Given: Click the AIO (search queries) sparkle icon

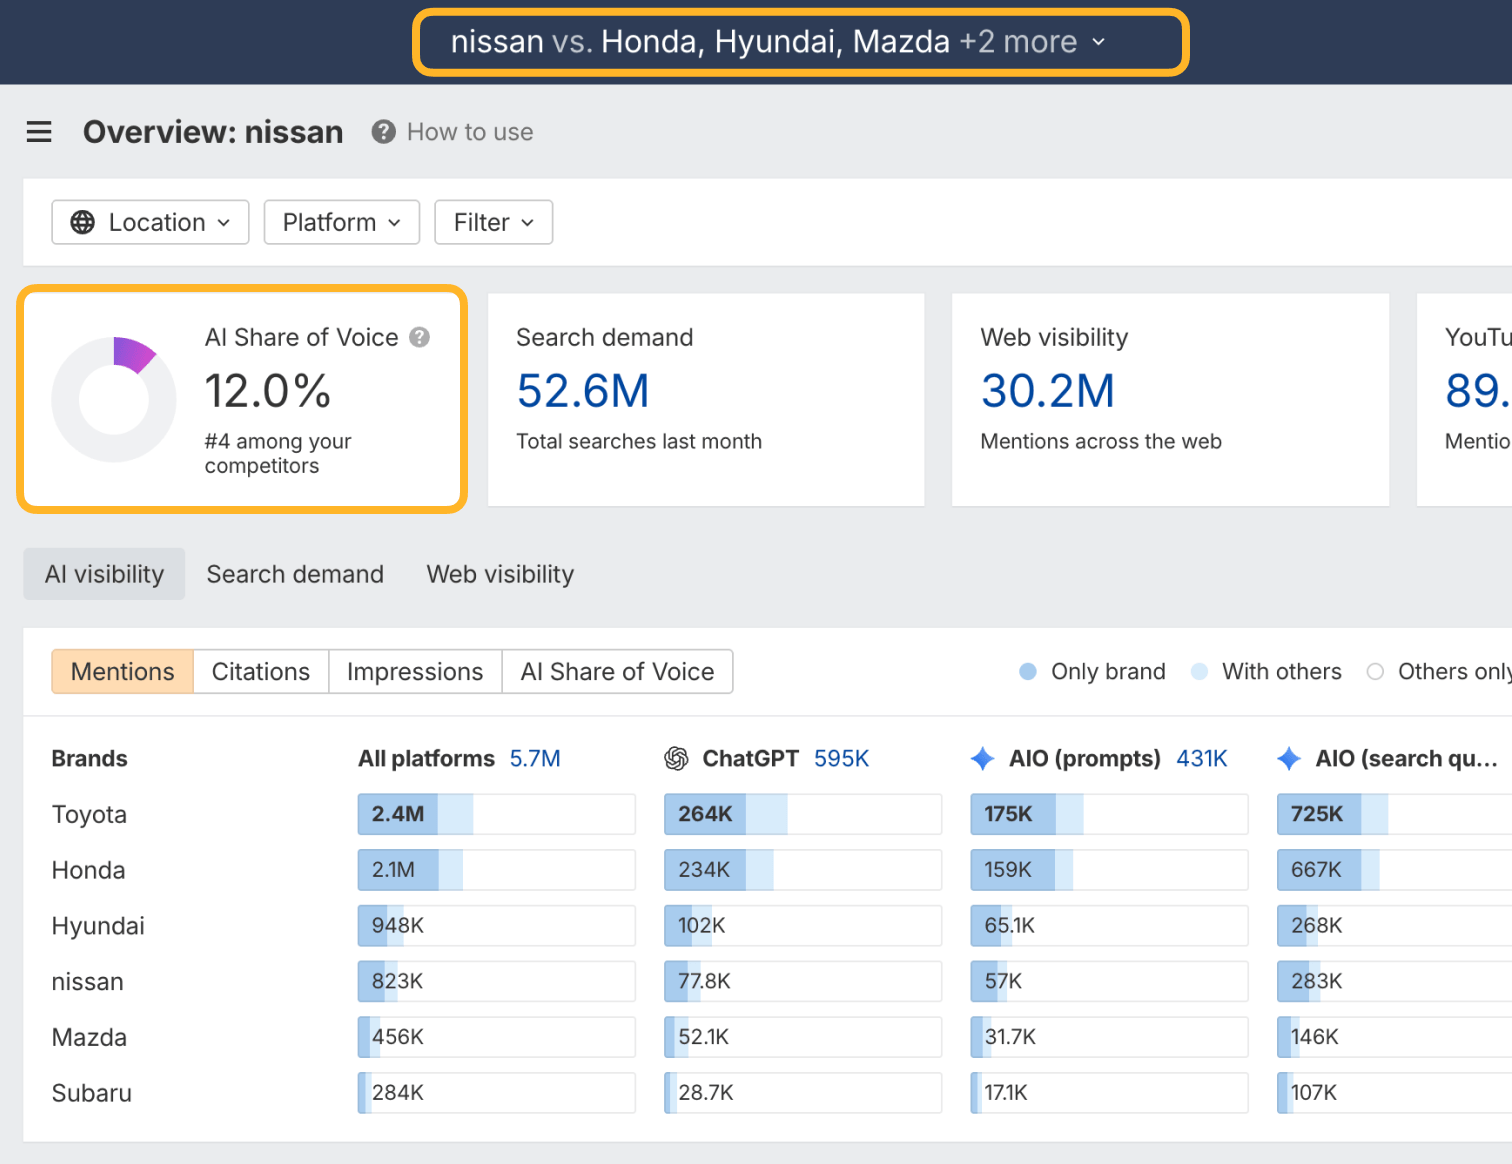Looking at the screenshot, I should click(1289, 759).
